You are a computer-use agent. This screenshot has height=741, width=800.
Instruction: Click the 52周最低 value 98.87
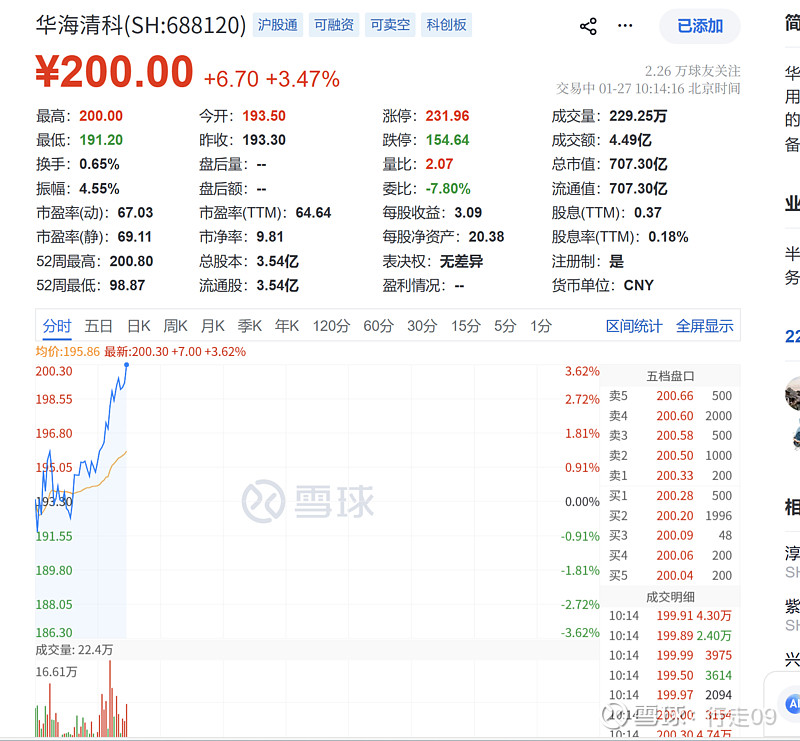[x=127, y=285]
